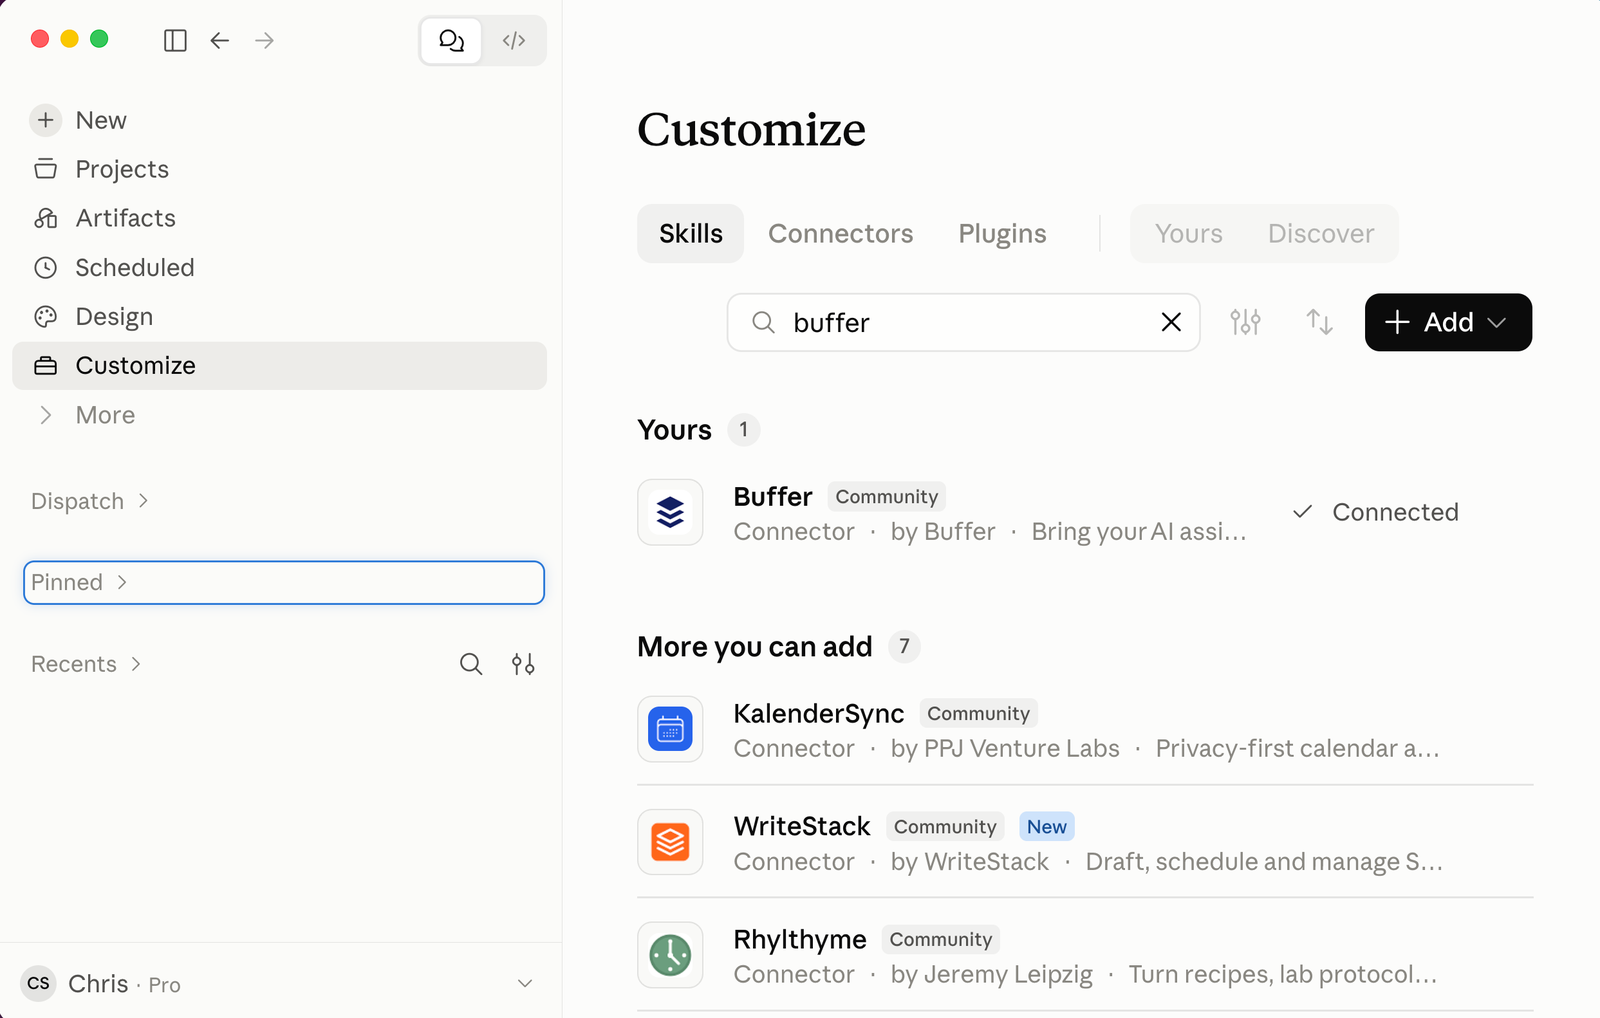This screenshot has height=1018, width=1600.
Task: Open Design in the sidebar
Action: point(279,316)
